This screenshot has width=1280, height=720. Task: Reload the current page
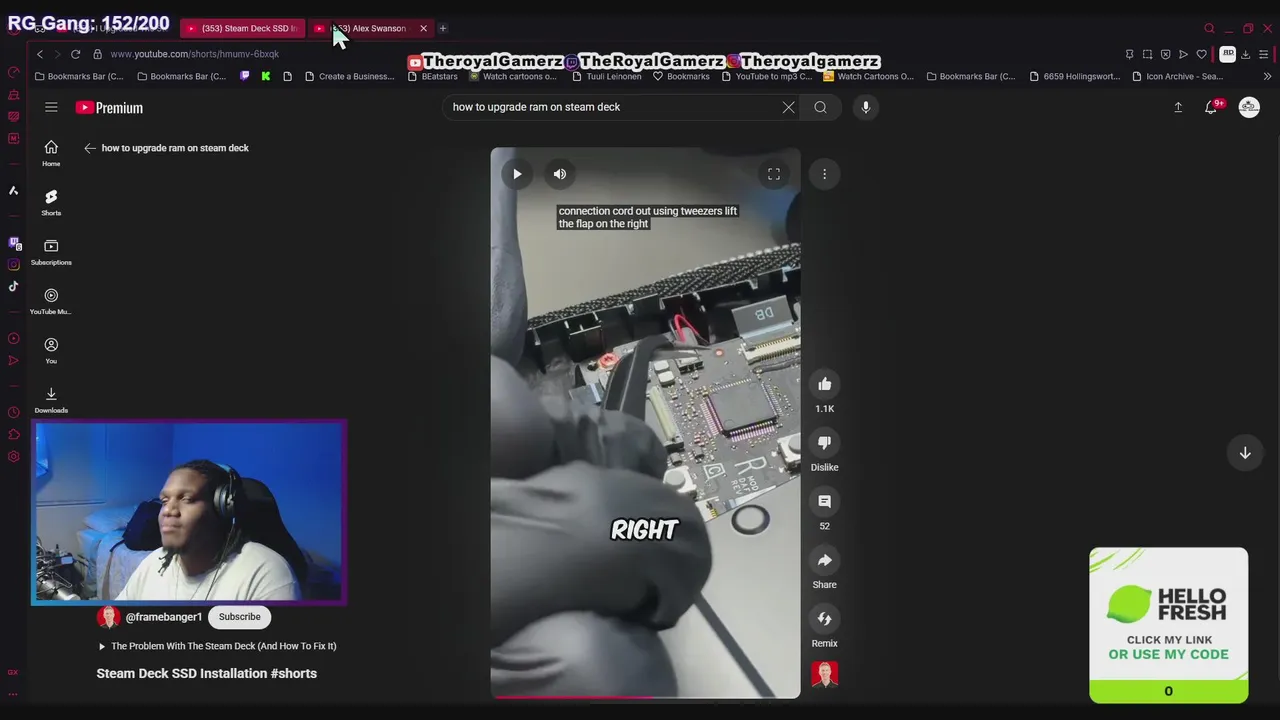[75, 54]
